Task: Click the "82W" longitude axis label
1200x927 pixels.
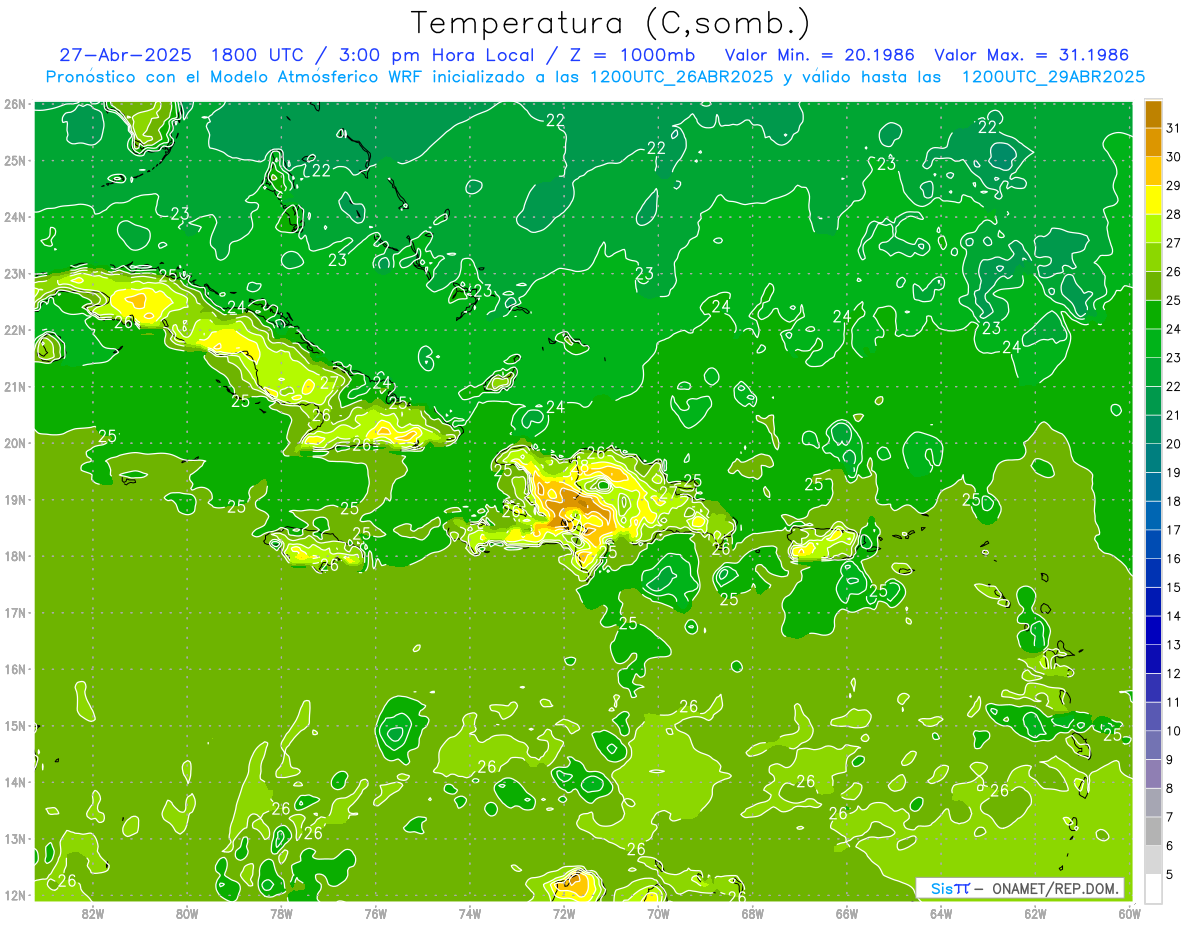Action: [x=93, y=913]
